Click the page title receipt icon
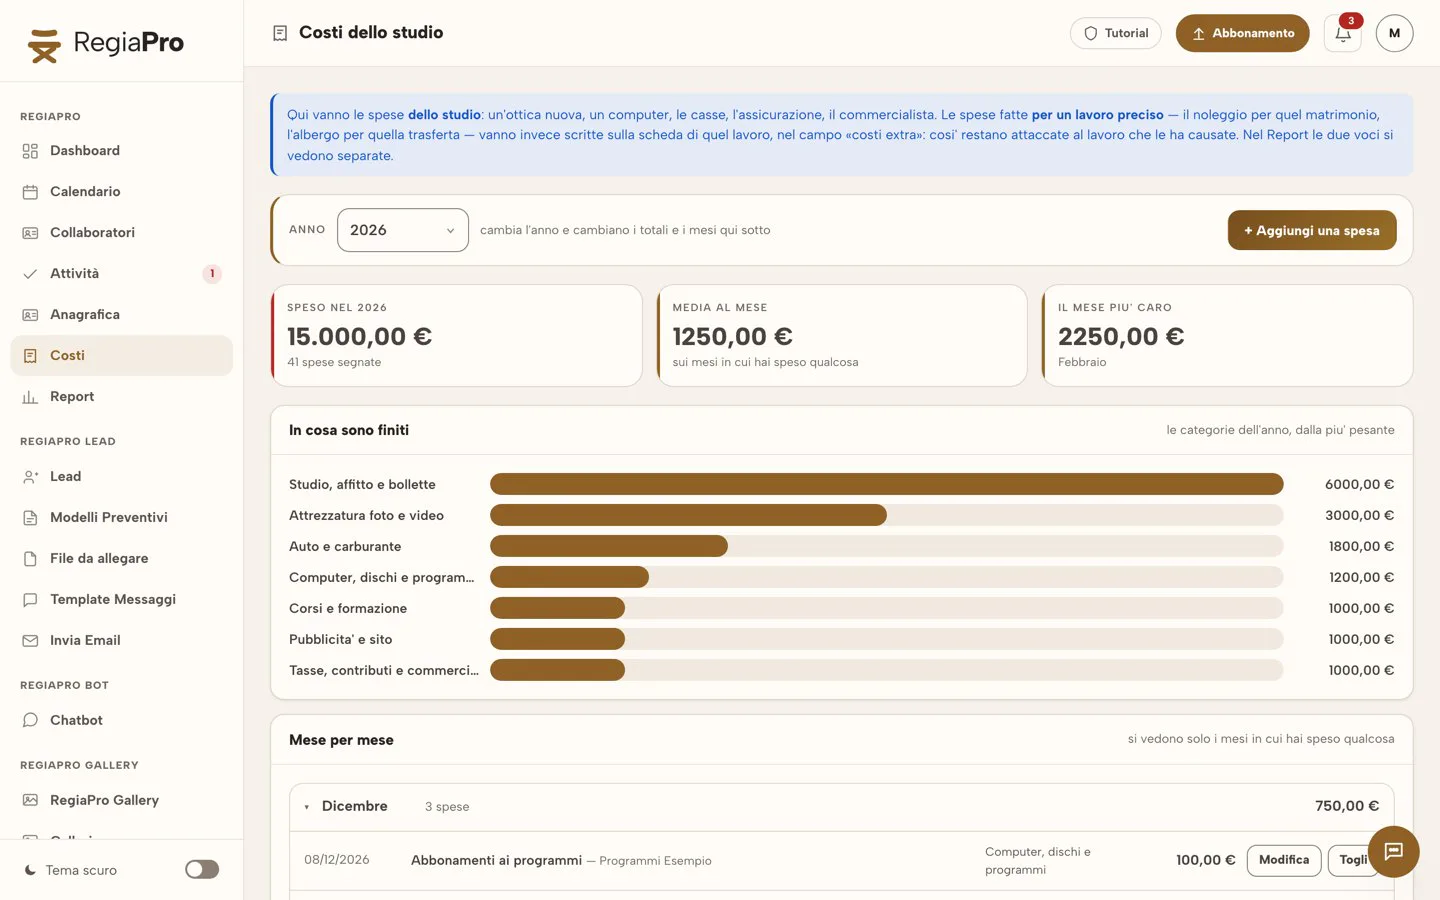The height and width of the screenshot is (900, 1440). 280,33
